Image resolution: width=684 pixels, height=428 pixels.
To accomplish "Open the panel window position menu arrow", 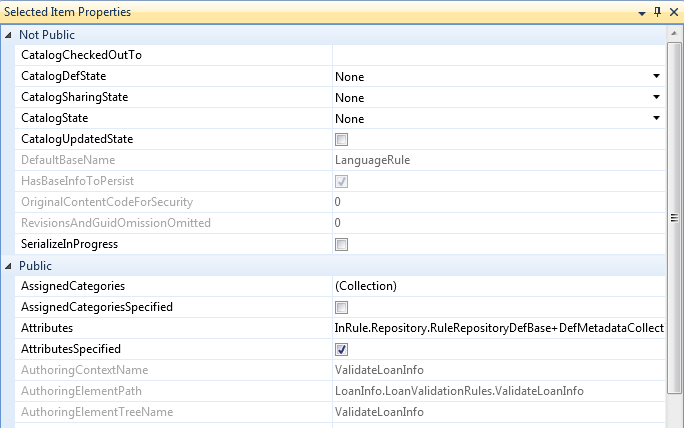I will (x=641, y=12).
